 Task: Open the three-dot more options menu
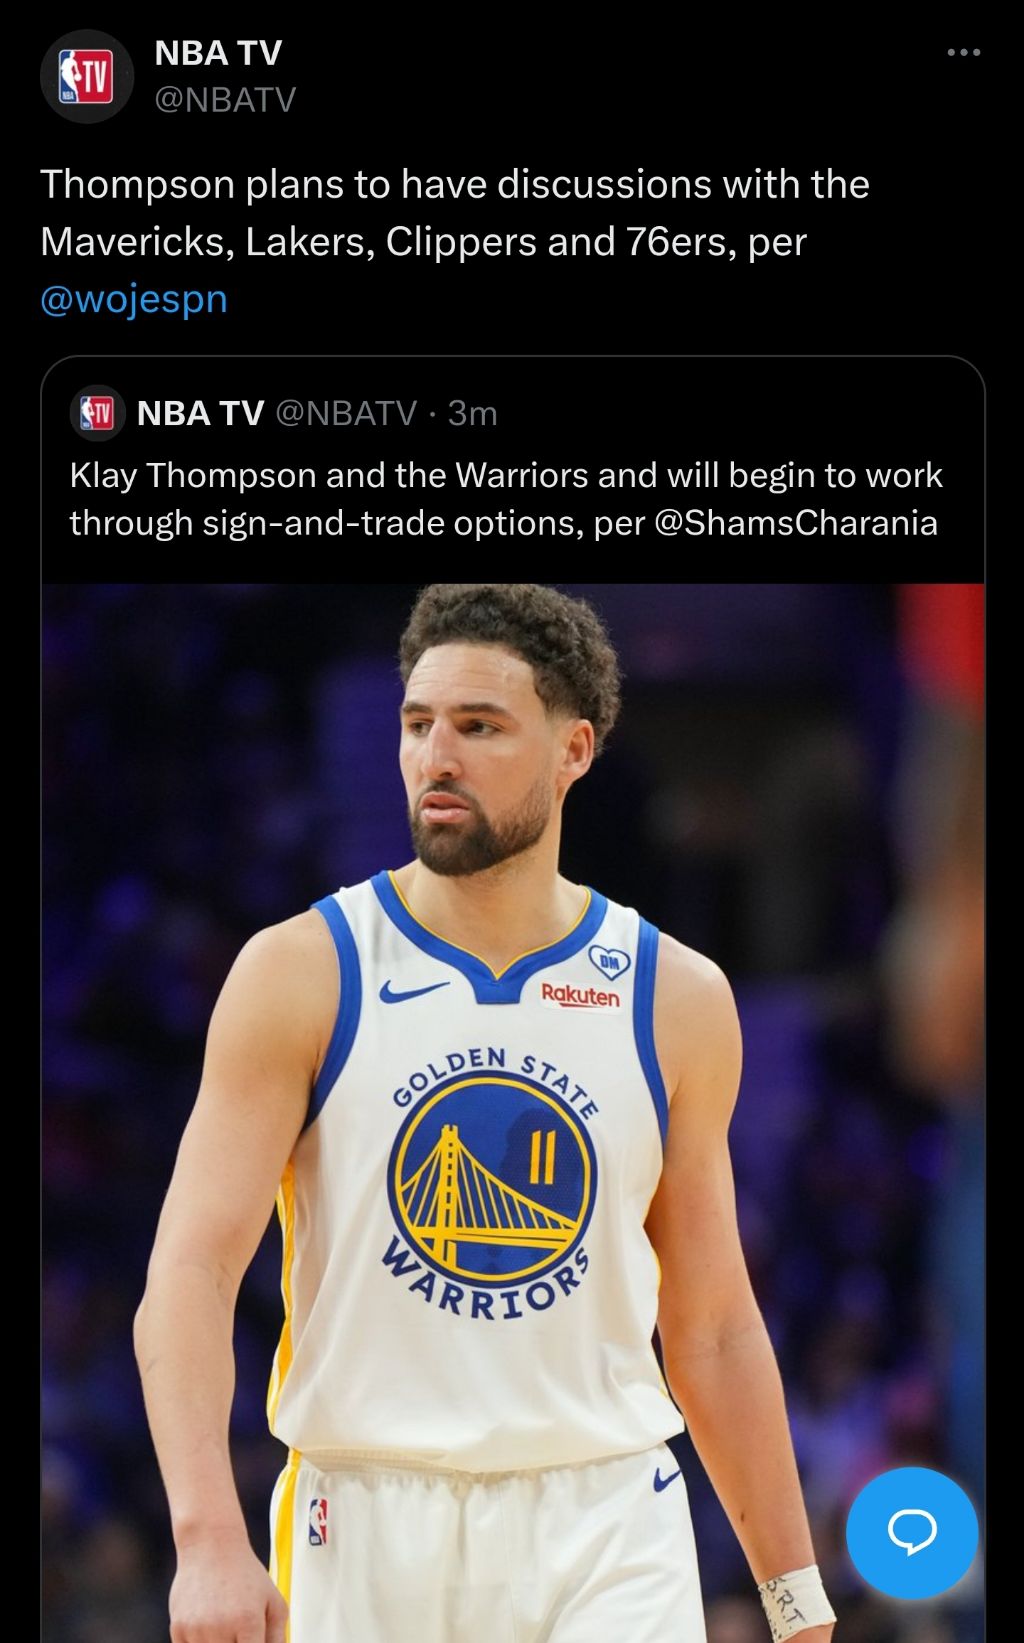click(963, 52)
